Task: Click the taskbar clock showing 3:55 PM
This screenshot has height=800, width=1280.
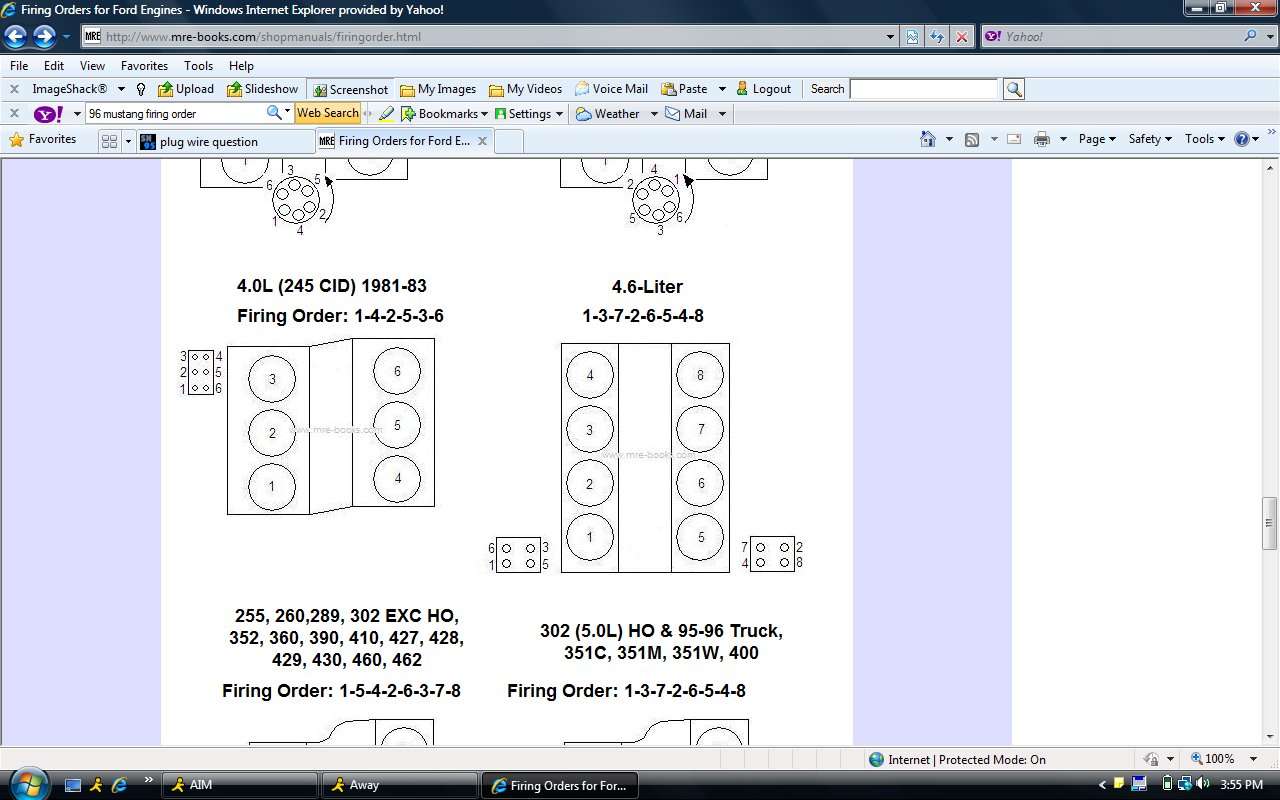Action: pyautogui.click(x=1242, y=785)
